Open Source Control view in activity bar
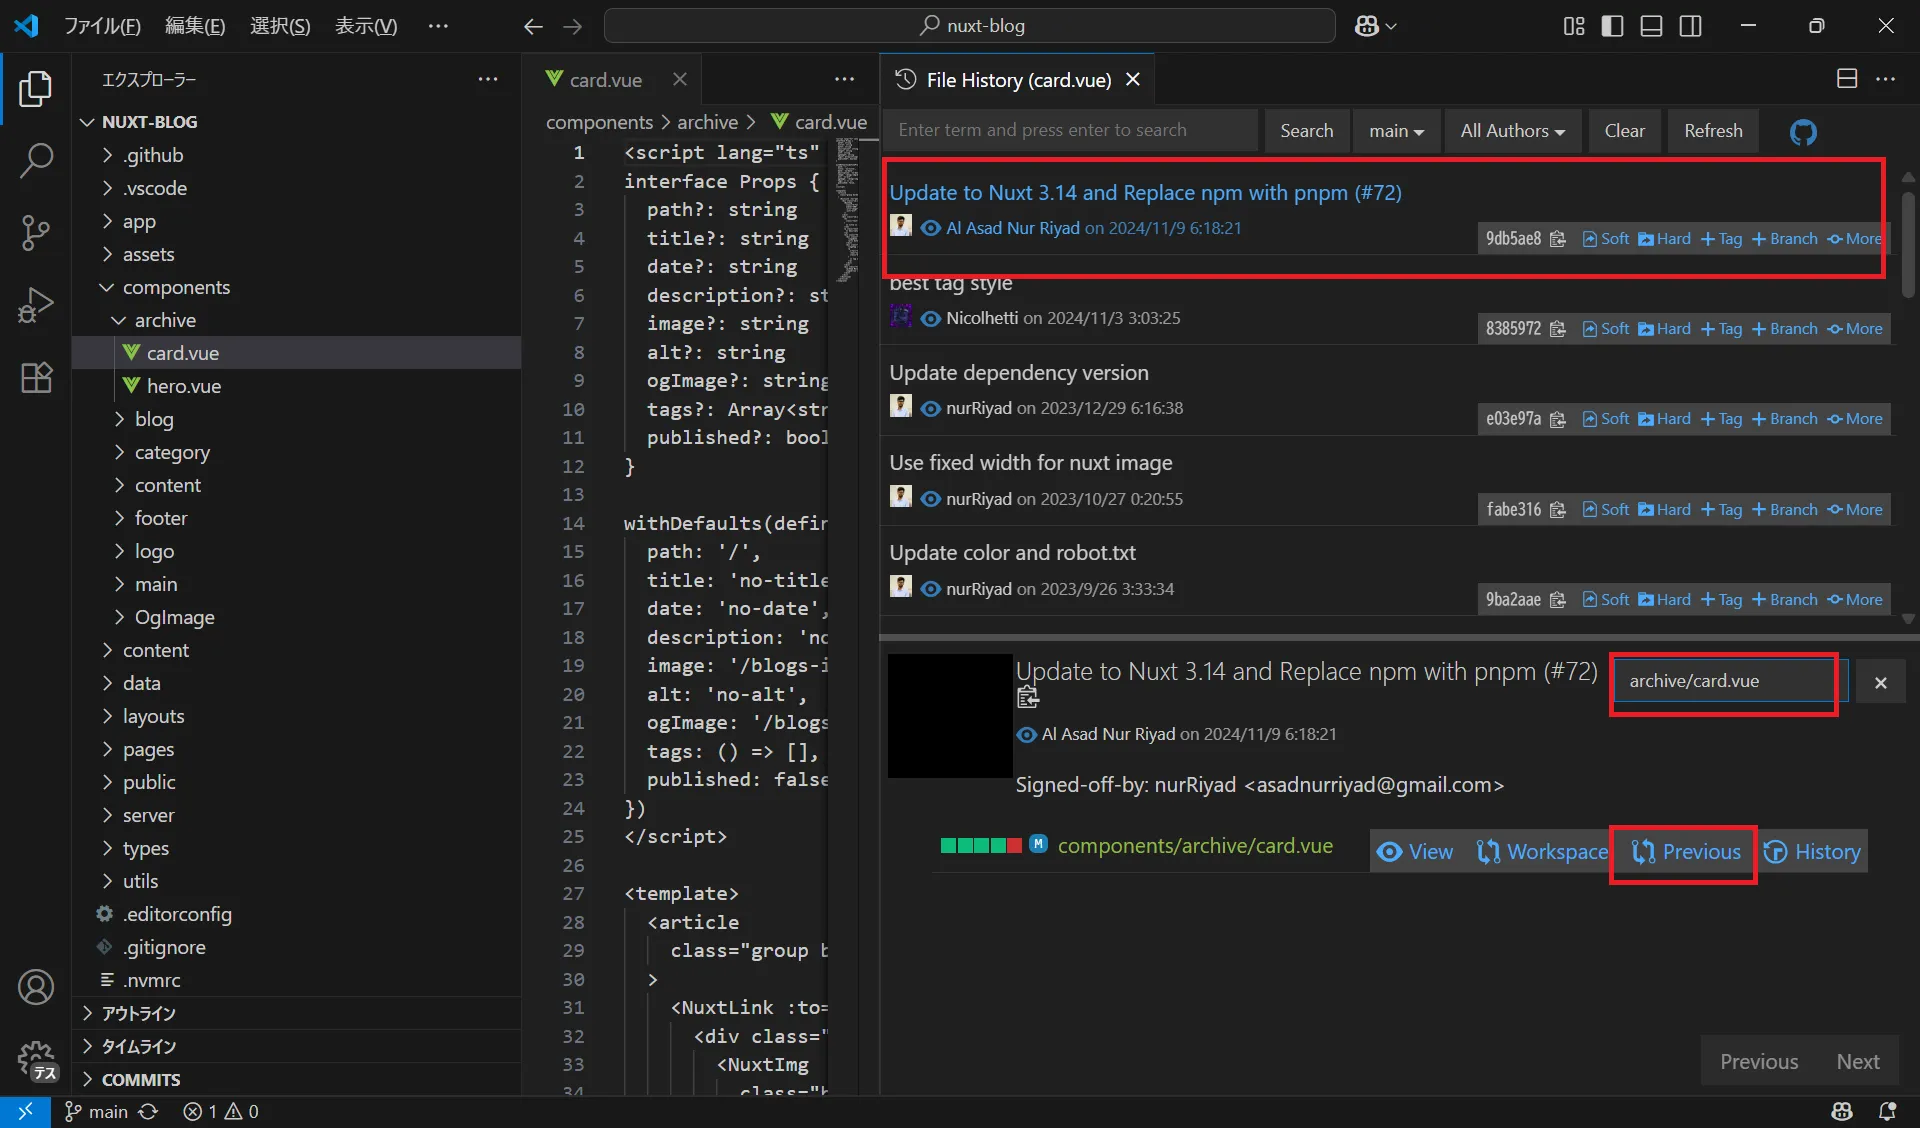The image size is (1920, 1128). coord(36,233)
